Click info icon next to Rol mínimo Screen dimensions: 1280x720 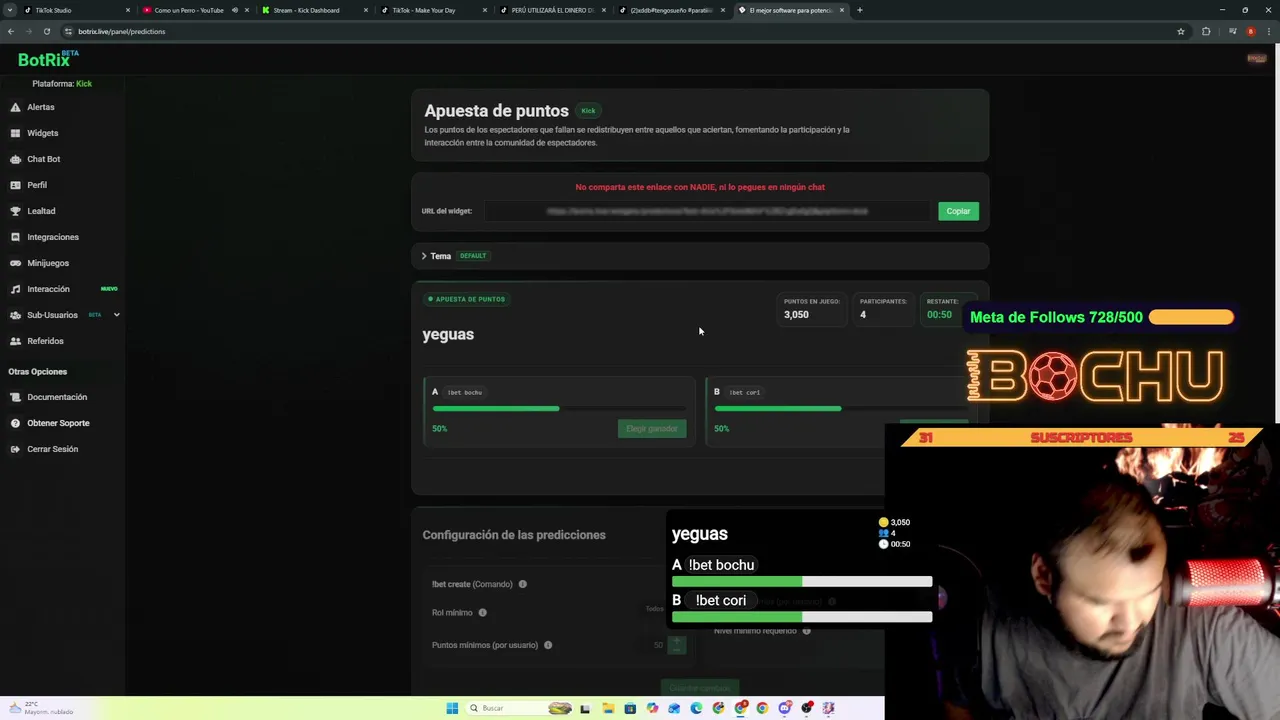click(x=482, y=613)
